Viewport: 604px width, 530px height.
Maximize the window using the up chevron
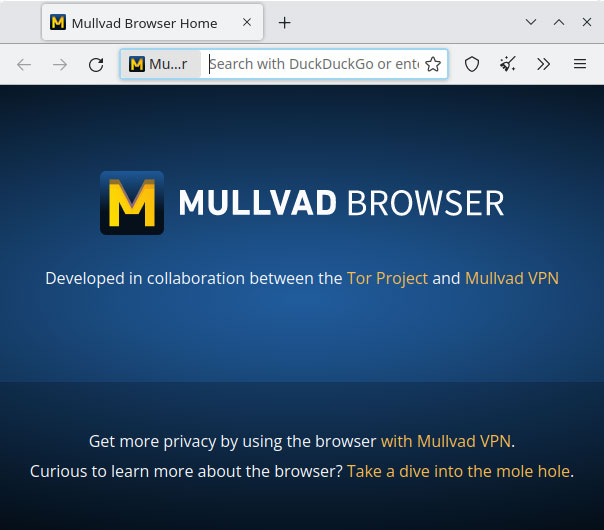(558, 23)
